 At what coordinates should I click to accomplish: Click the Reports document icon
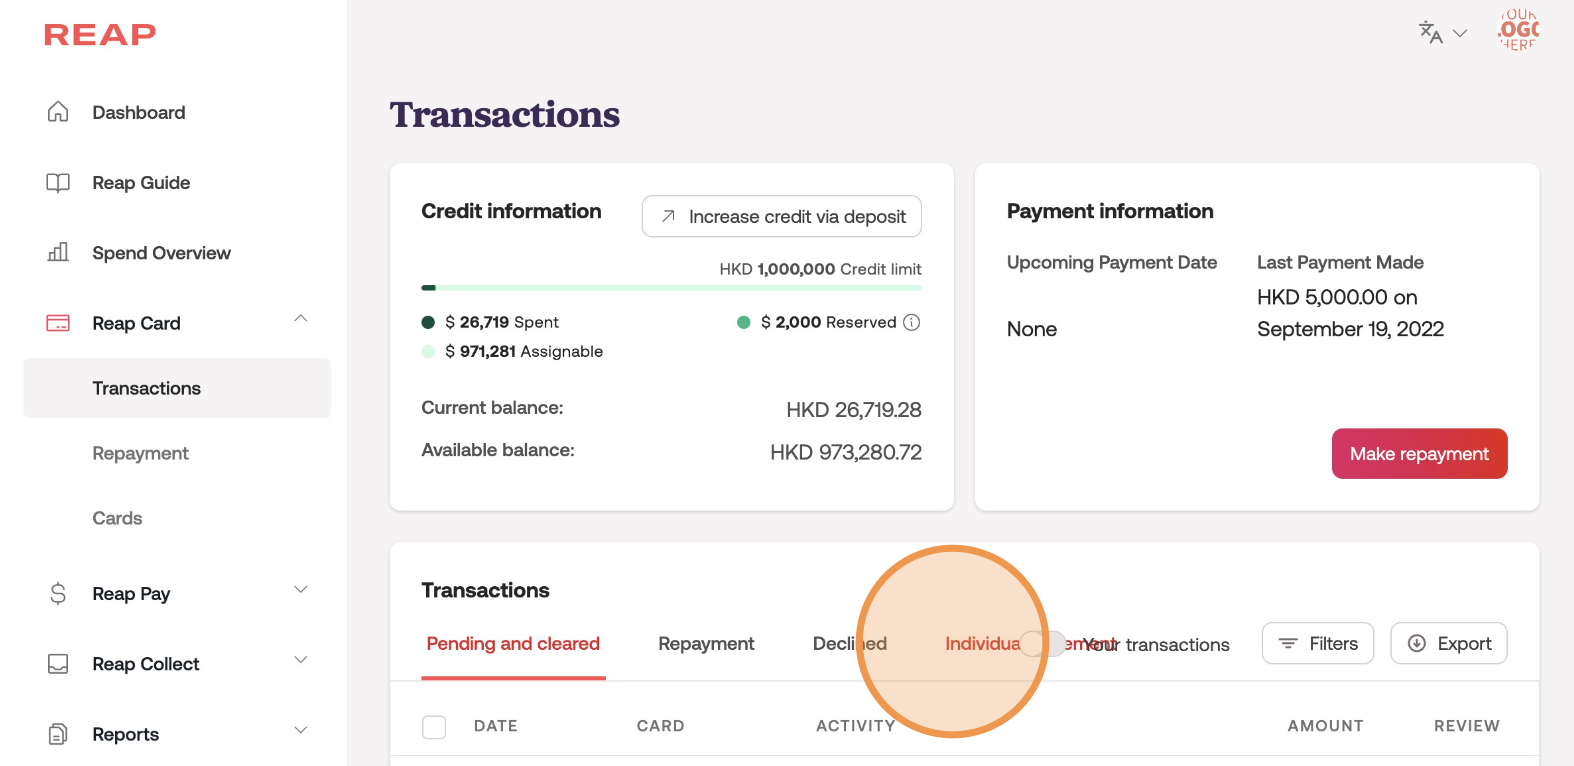coord(58,734)
